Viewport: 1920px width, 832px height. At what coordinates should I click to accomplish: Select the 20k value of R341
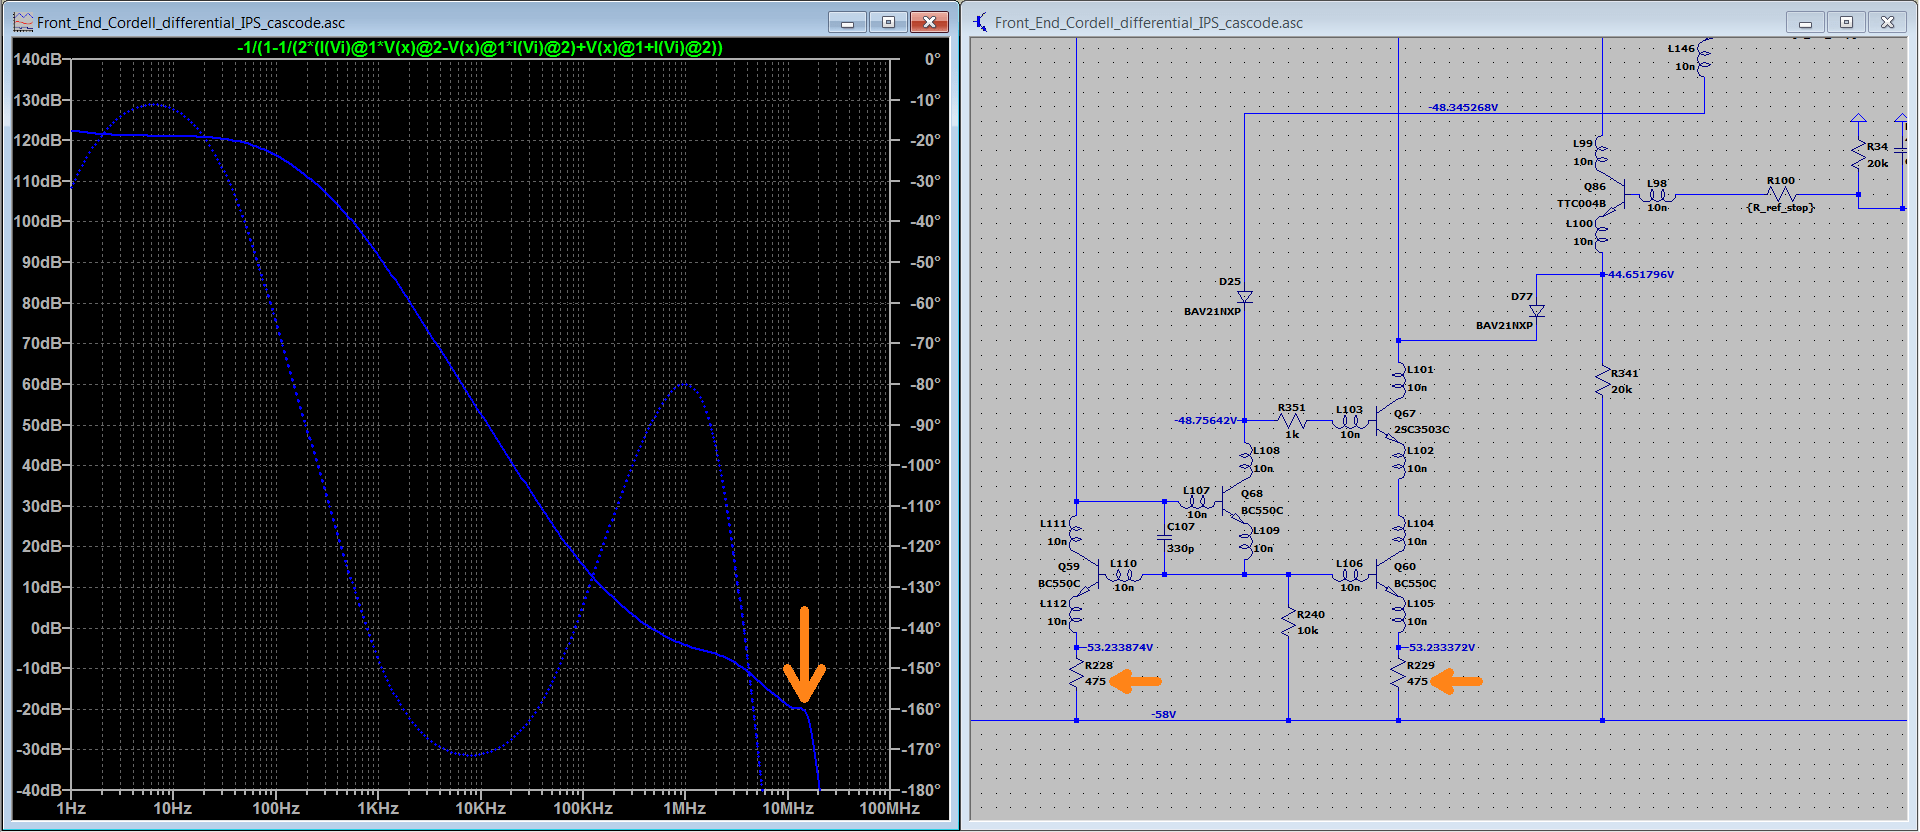pos(1621,389)
